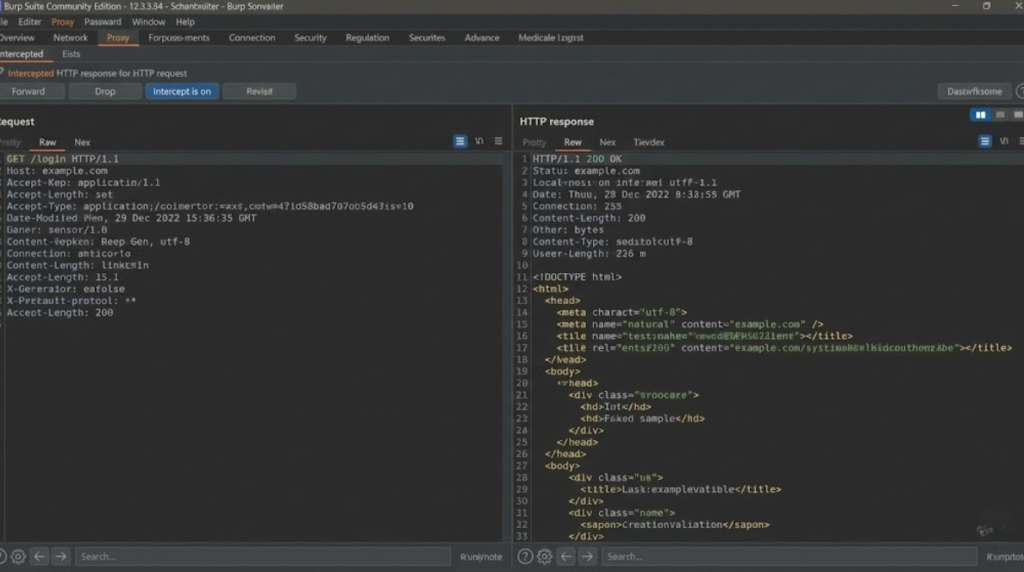Select side-by-side split layout view
Screen dimensions: 1024x572
click(980, 115)
